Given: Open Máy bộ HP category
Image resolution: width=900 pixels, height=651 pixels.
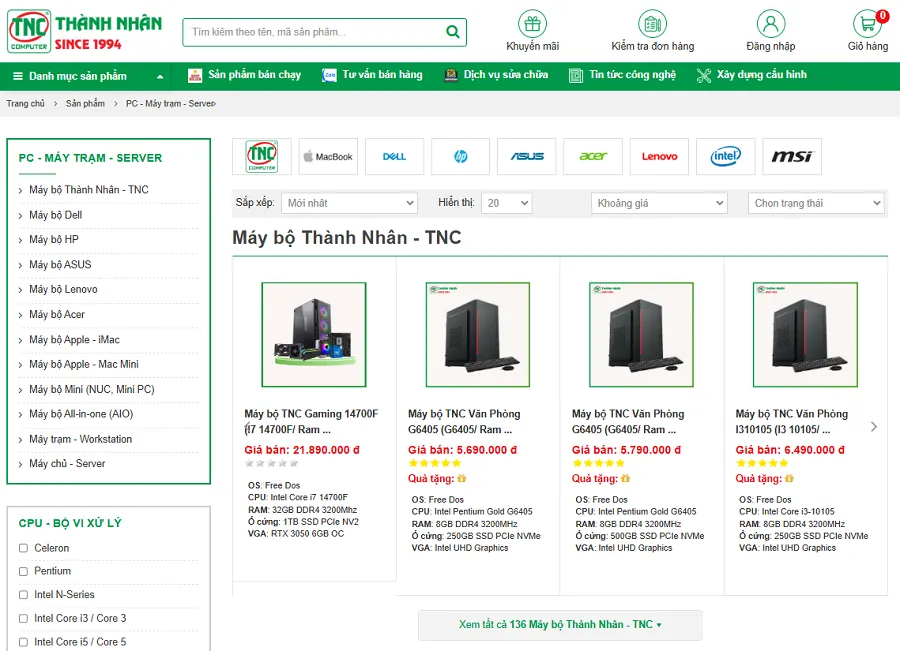Looking at the screenshot, I should point(54,239).
